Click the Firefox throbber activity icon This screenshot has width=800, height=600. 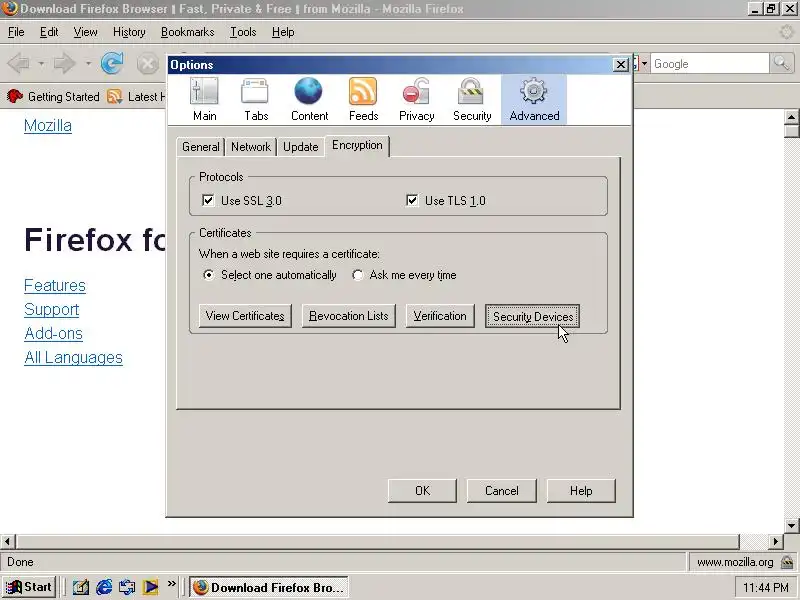786,32
